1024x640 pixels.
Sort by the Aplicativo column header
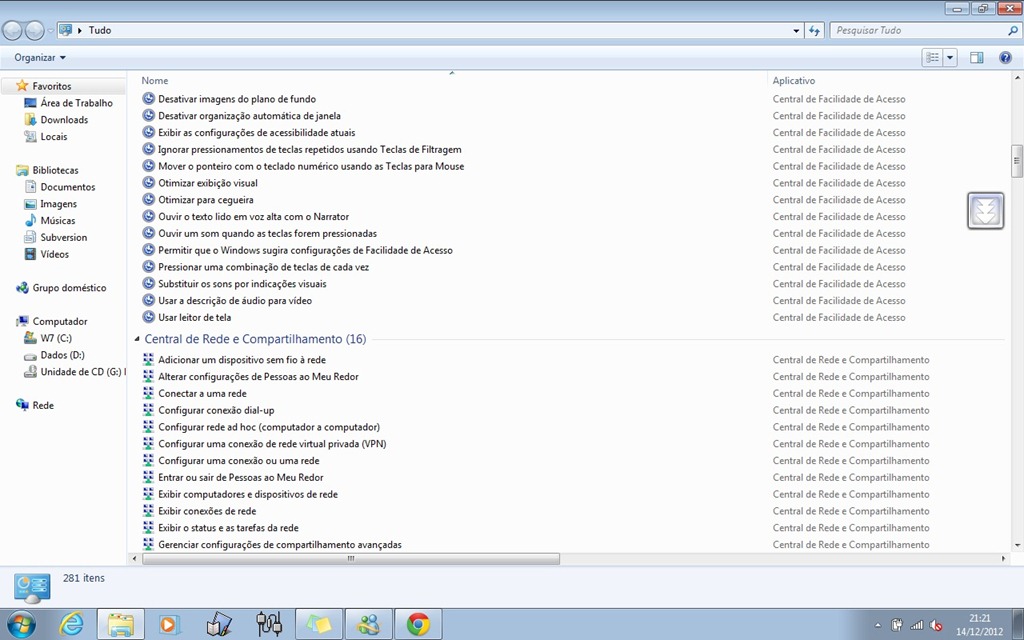click(x=793, y=80)
